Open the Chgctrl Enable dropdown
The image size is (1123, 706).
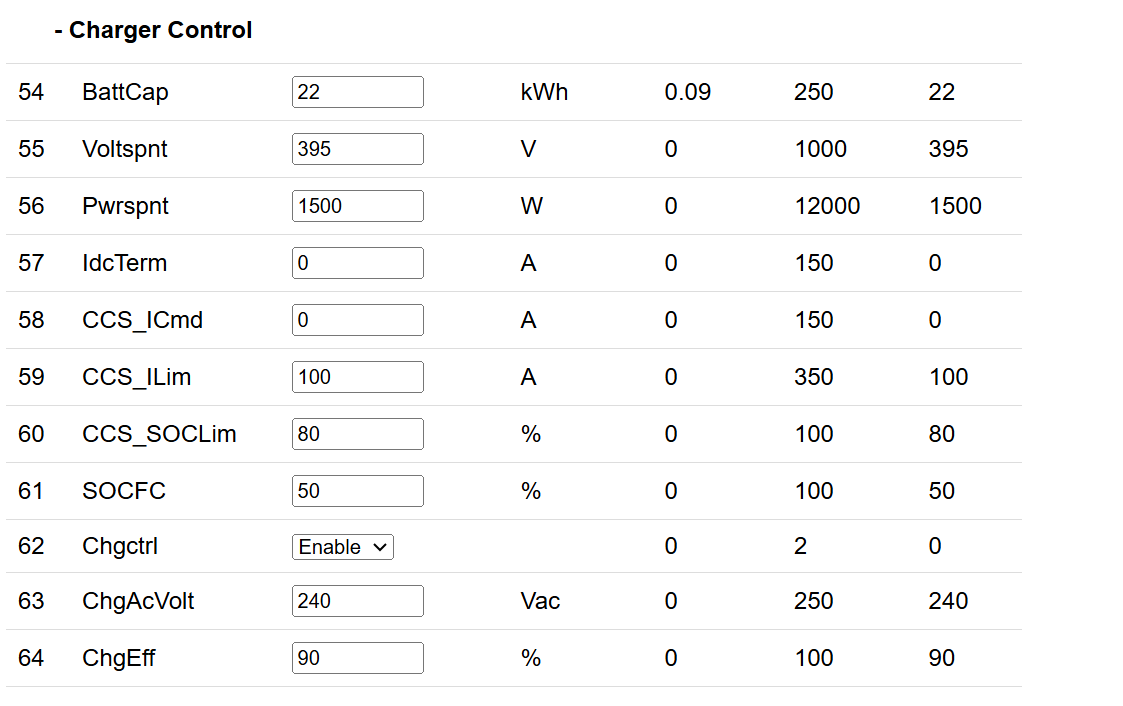[x=343, y=547]
